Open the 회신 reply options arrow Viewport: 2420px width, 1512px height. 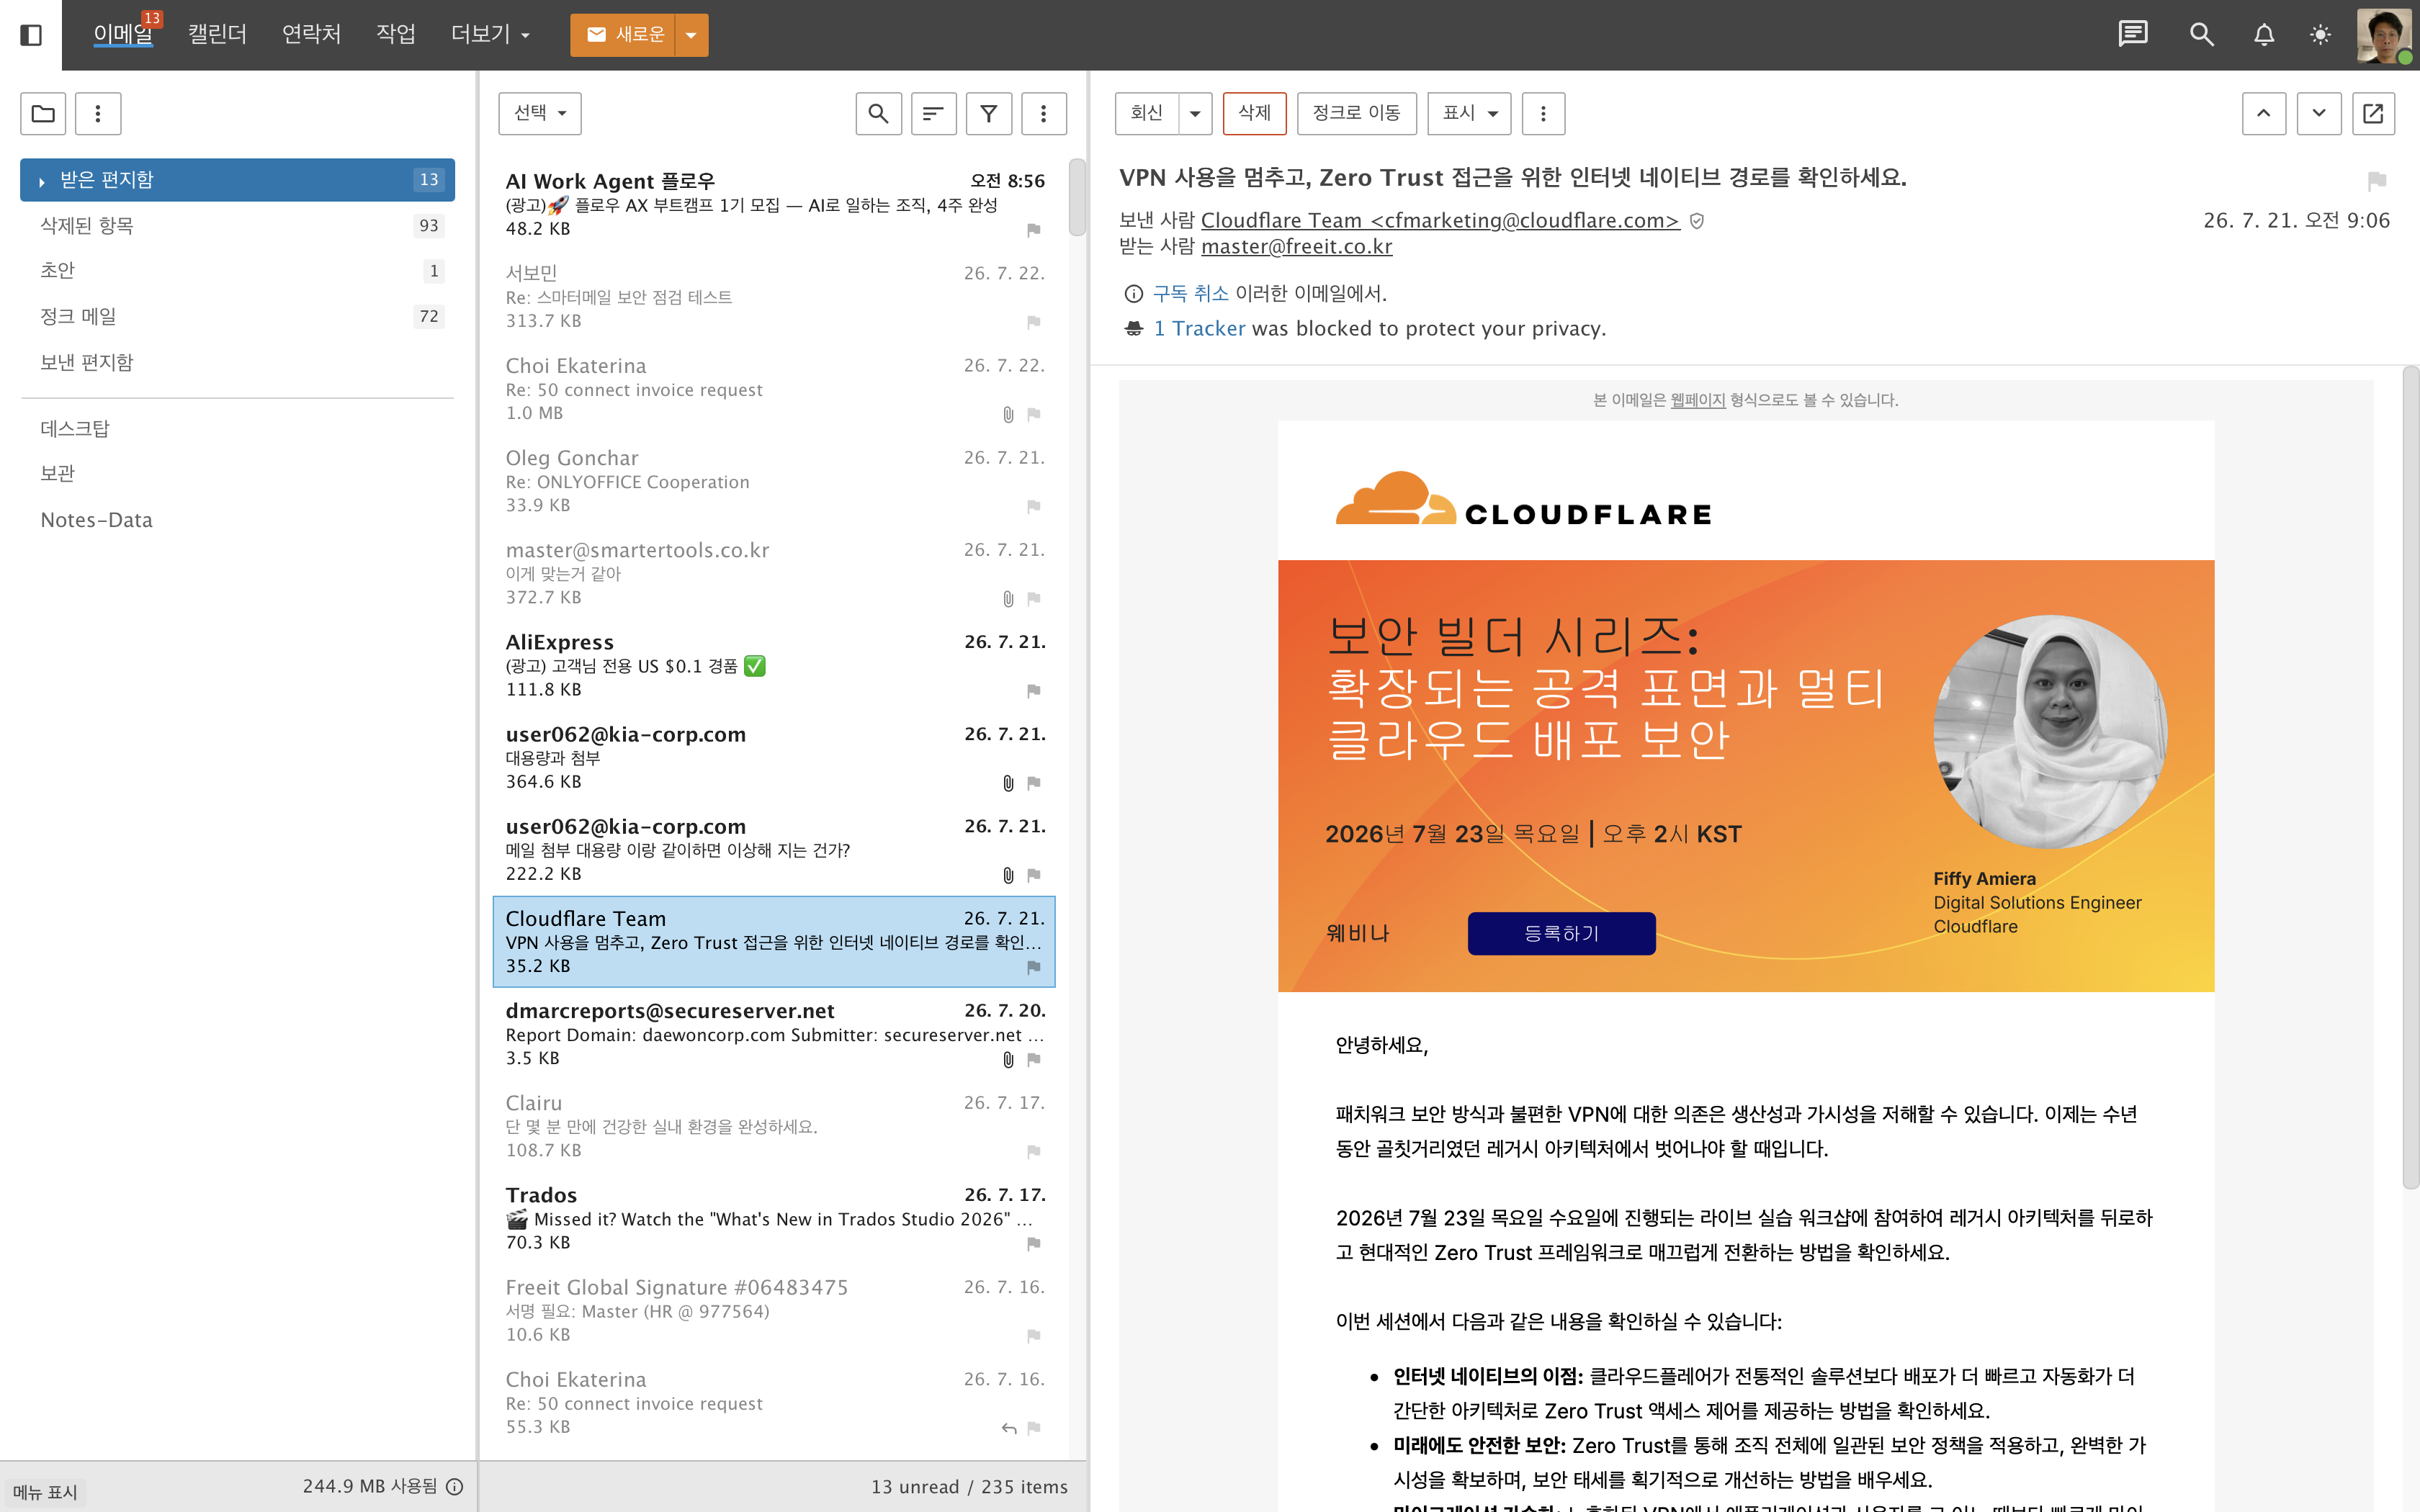1195,113
